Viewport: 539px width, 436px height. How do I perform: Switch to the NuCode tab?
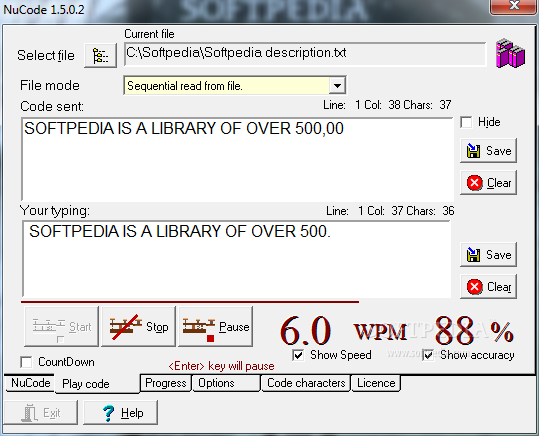click(30, 383)
